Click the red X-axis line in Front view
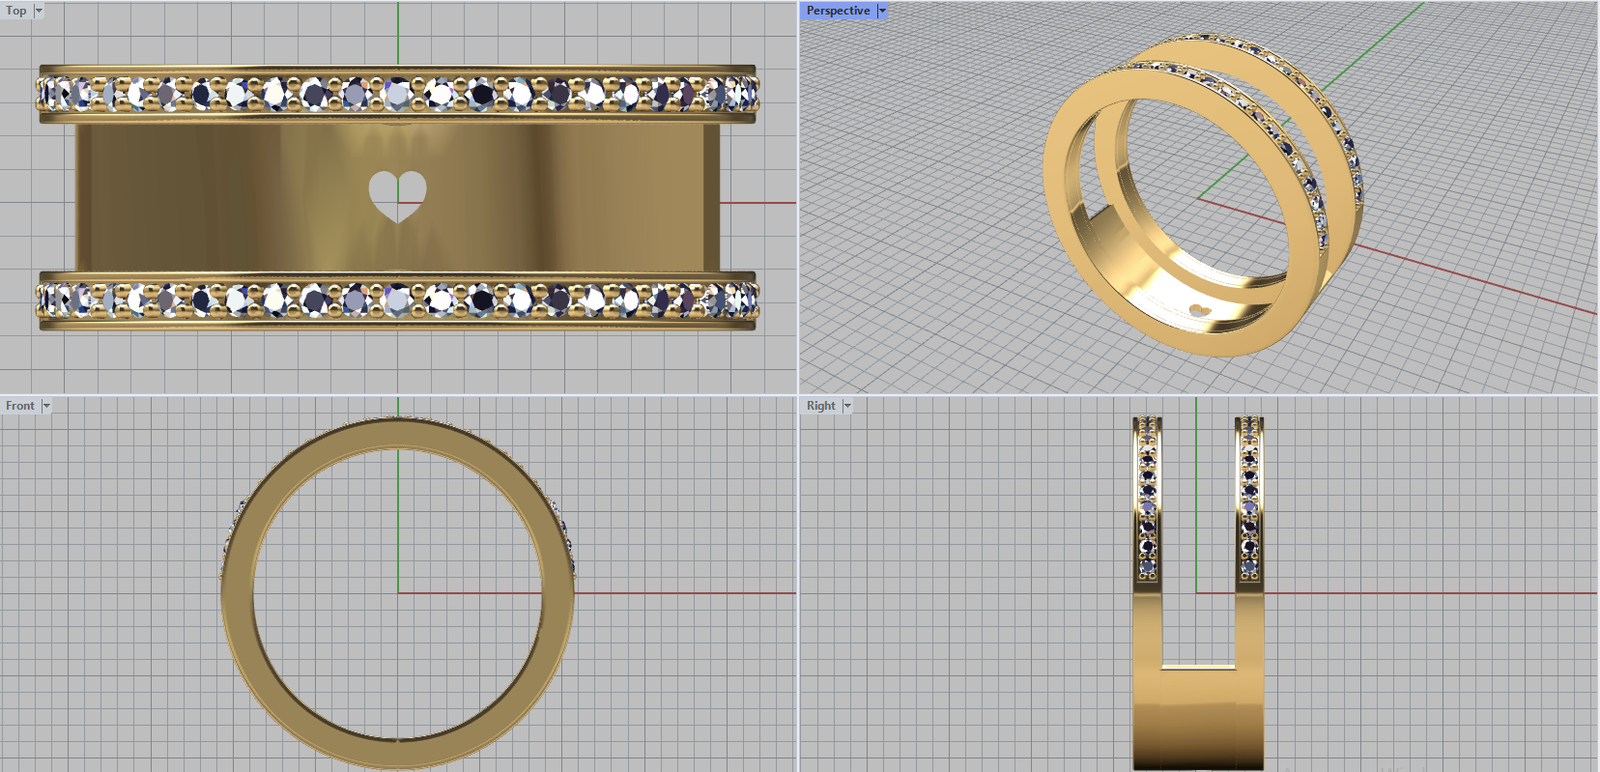Viewport: 1600px width, 772px height. [680, 593]
